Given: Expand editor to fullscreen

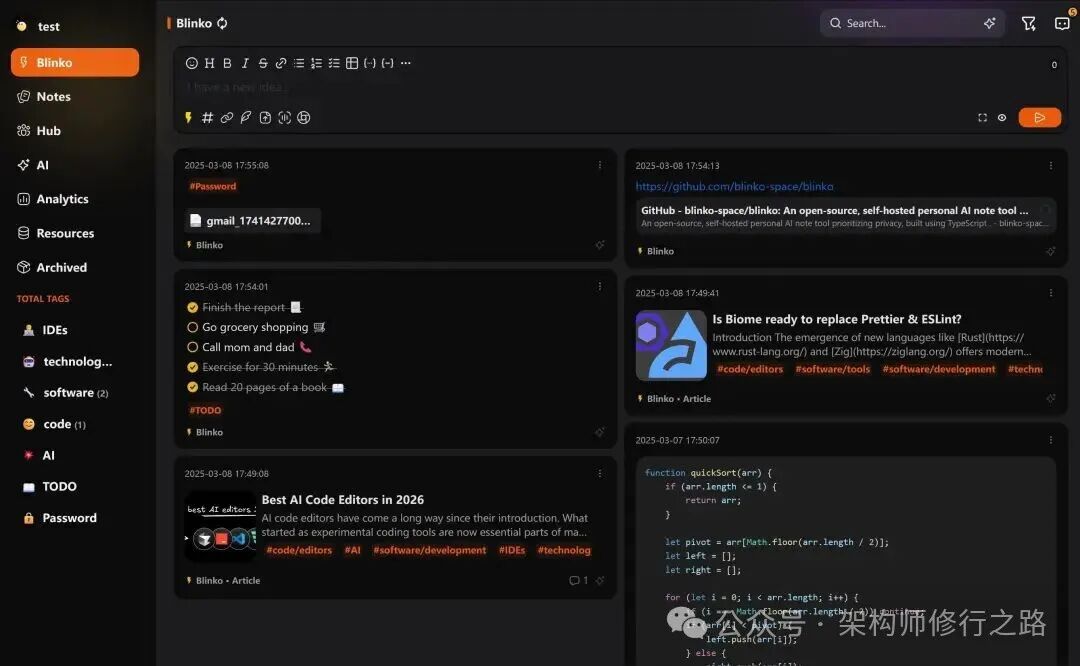Looking at the screenshot, I should [983, 118].
